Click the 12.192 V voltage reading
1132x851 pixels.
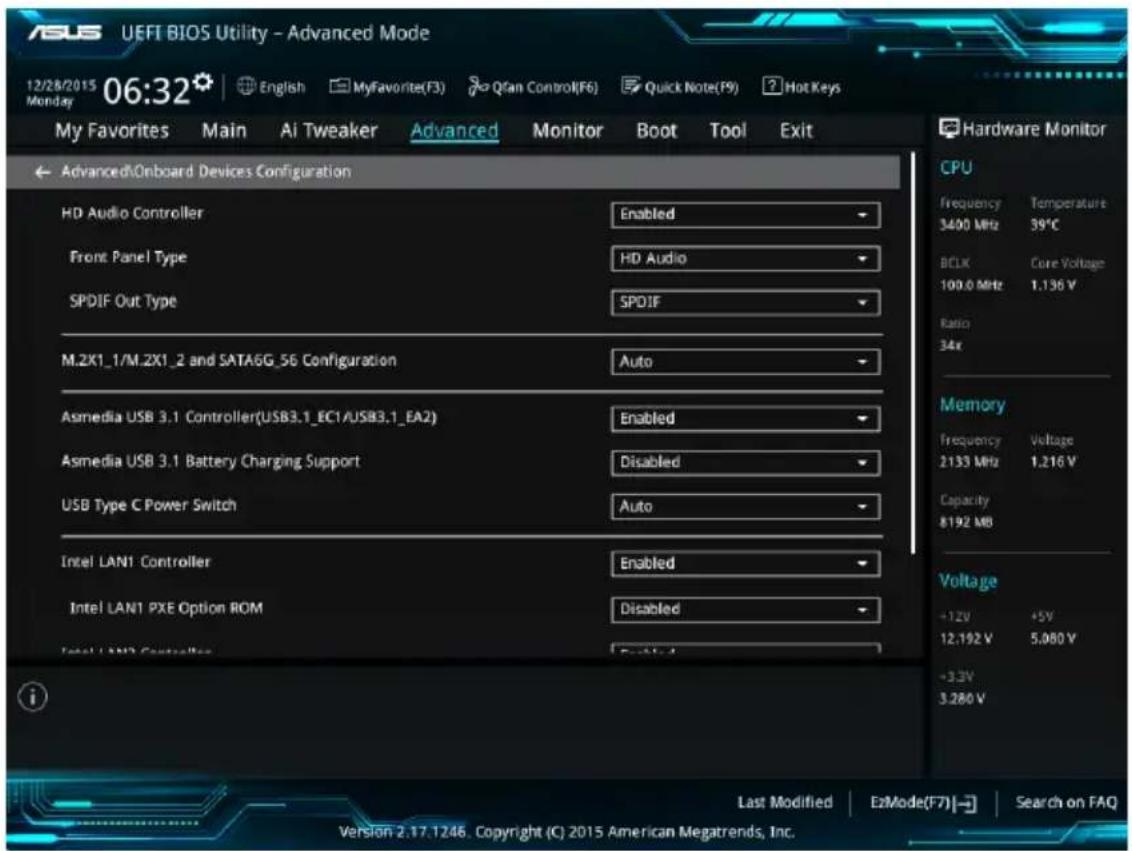pos(966,639)
